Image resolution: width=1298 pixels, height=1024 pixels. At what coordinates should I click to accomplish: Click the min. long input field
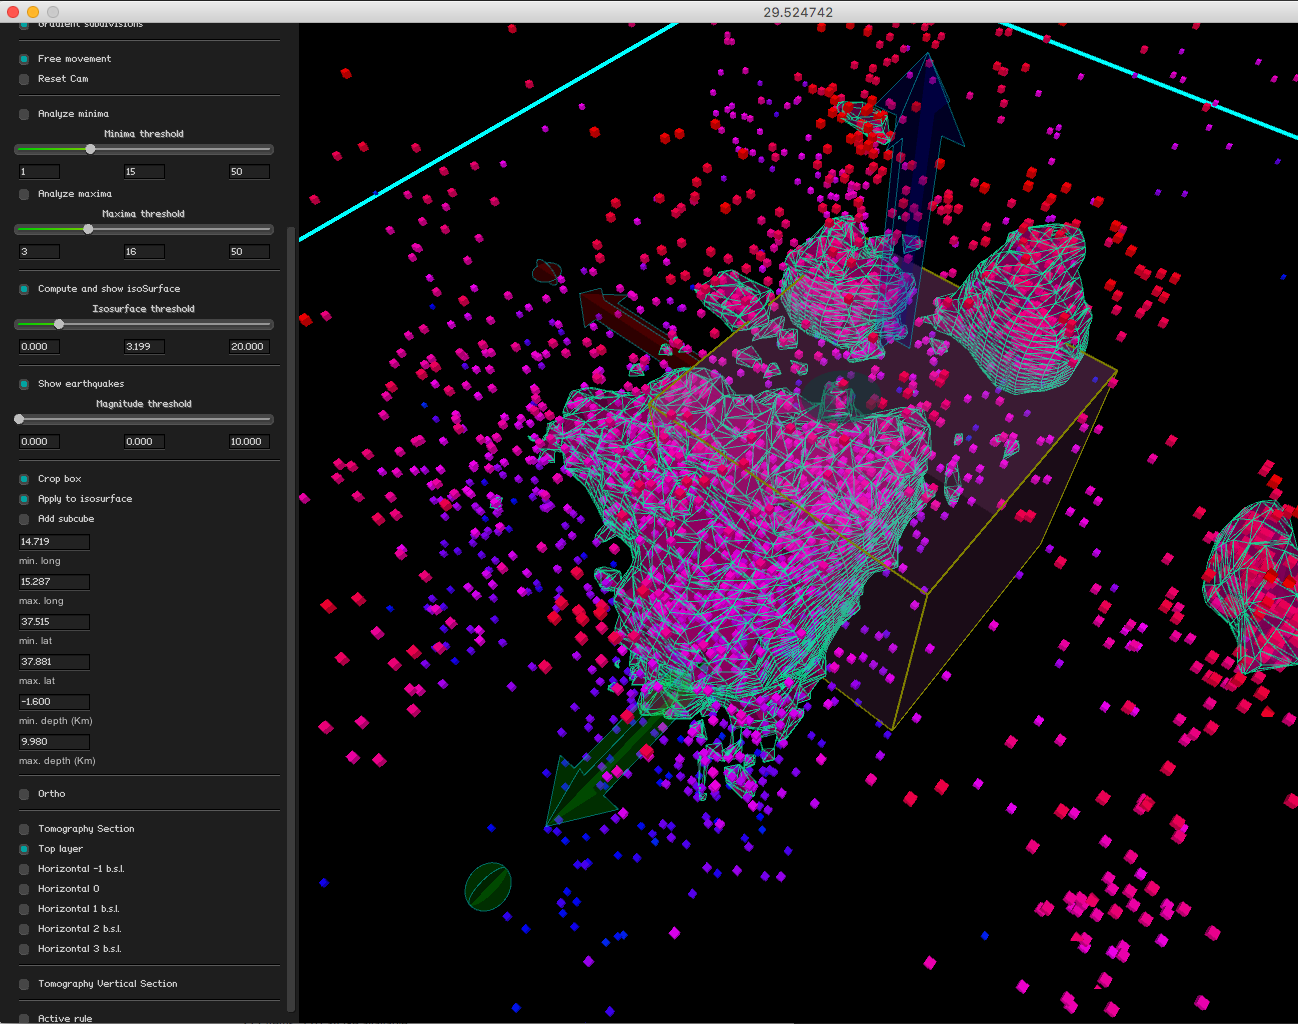click(54, 542)
